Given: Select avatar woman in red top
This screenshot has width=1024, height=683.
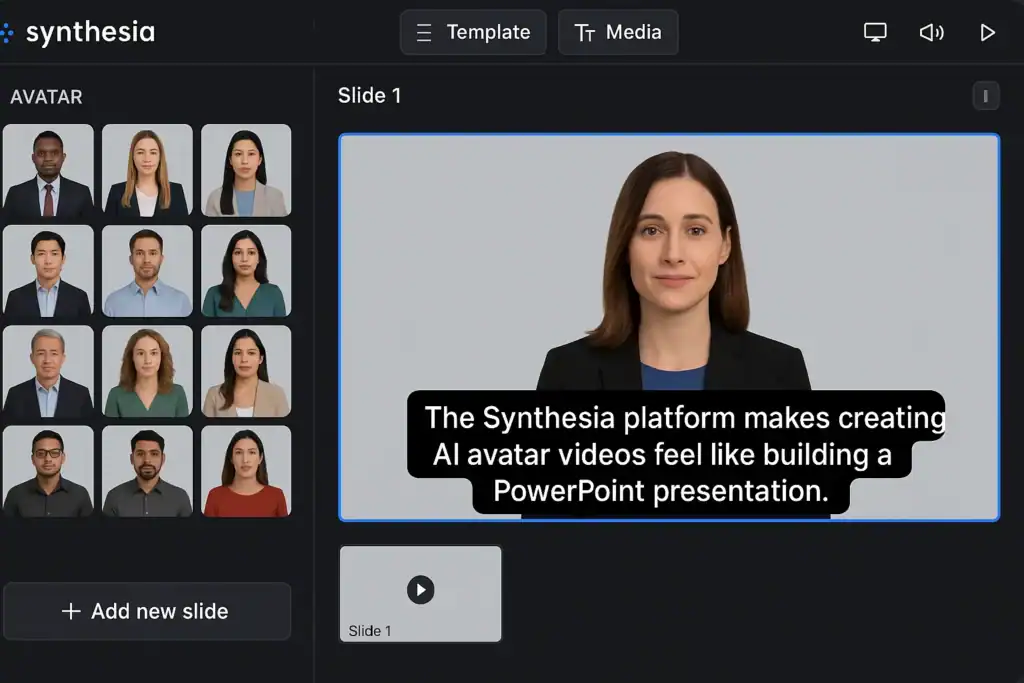Looking at the screenshot, I should click(x=246, y=471).
